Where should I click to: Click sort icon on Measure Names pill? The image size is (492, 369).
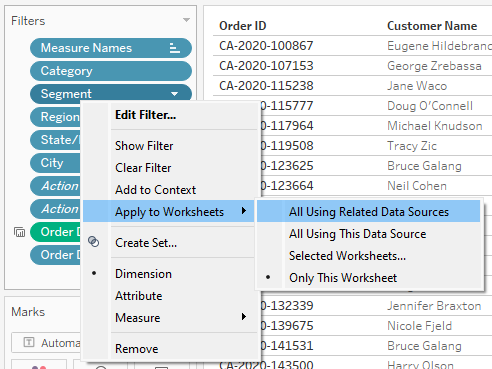(175, 48)
